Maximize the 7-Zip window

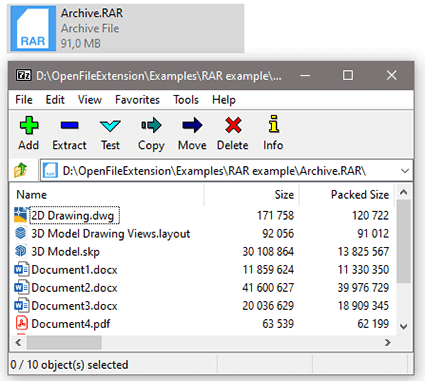tap(348, 75)
